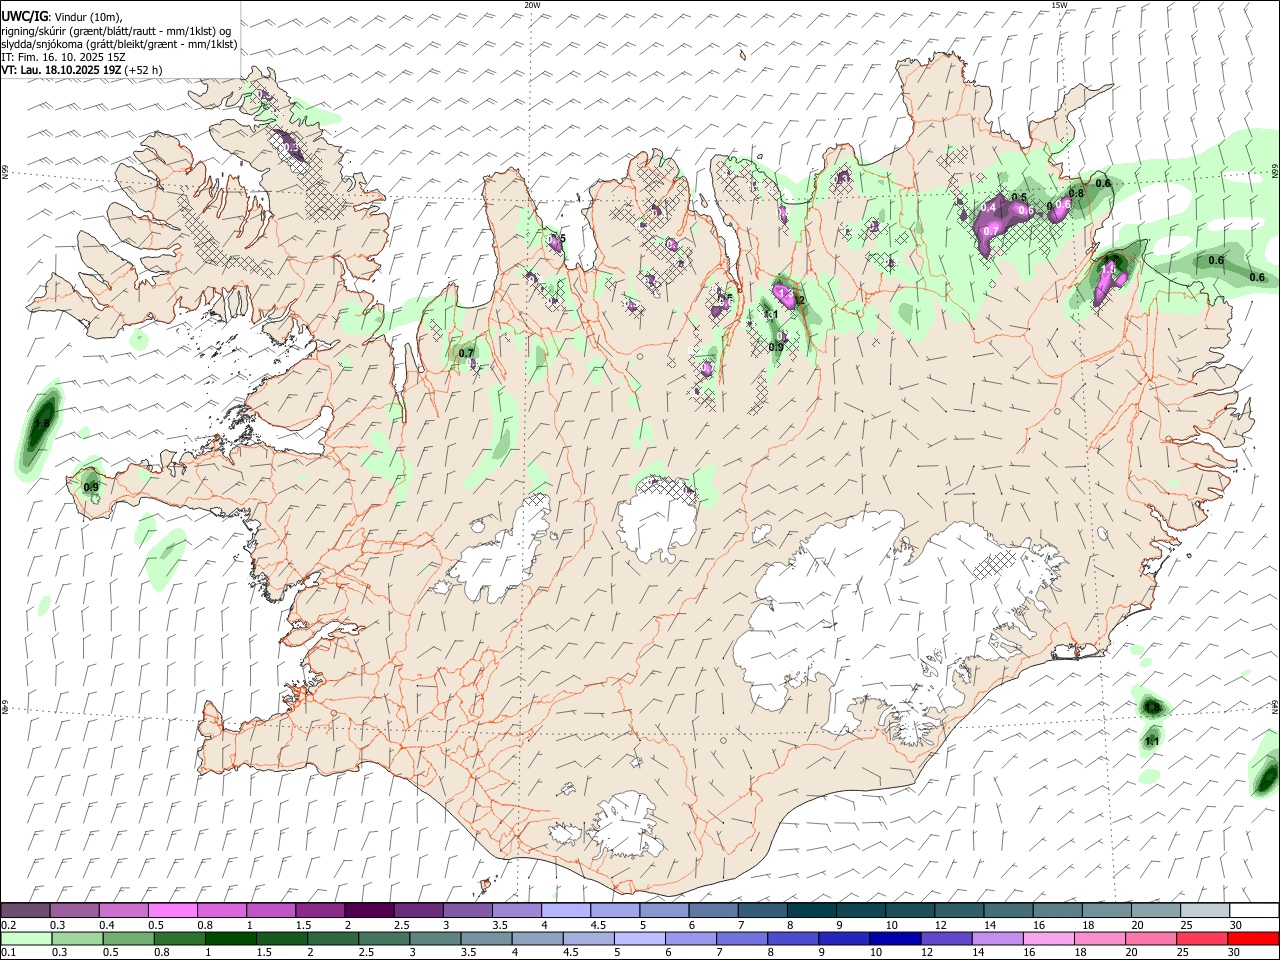
Task: Click the header line 'UWC/IG: Vindur (10m),'
Action: tap(61, 17)
